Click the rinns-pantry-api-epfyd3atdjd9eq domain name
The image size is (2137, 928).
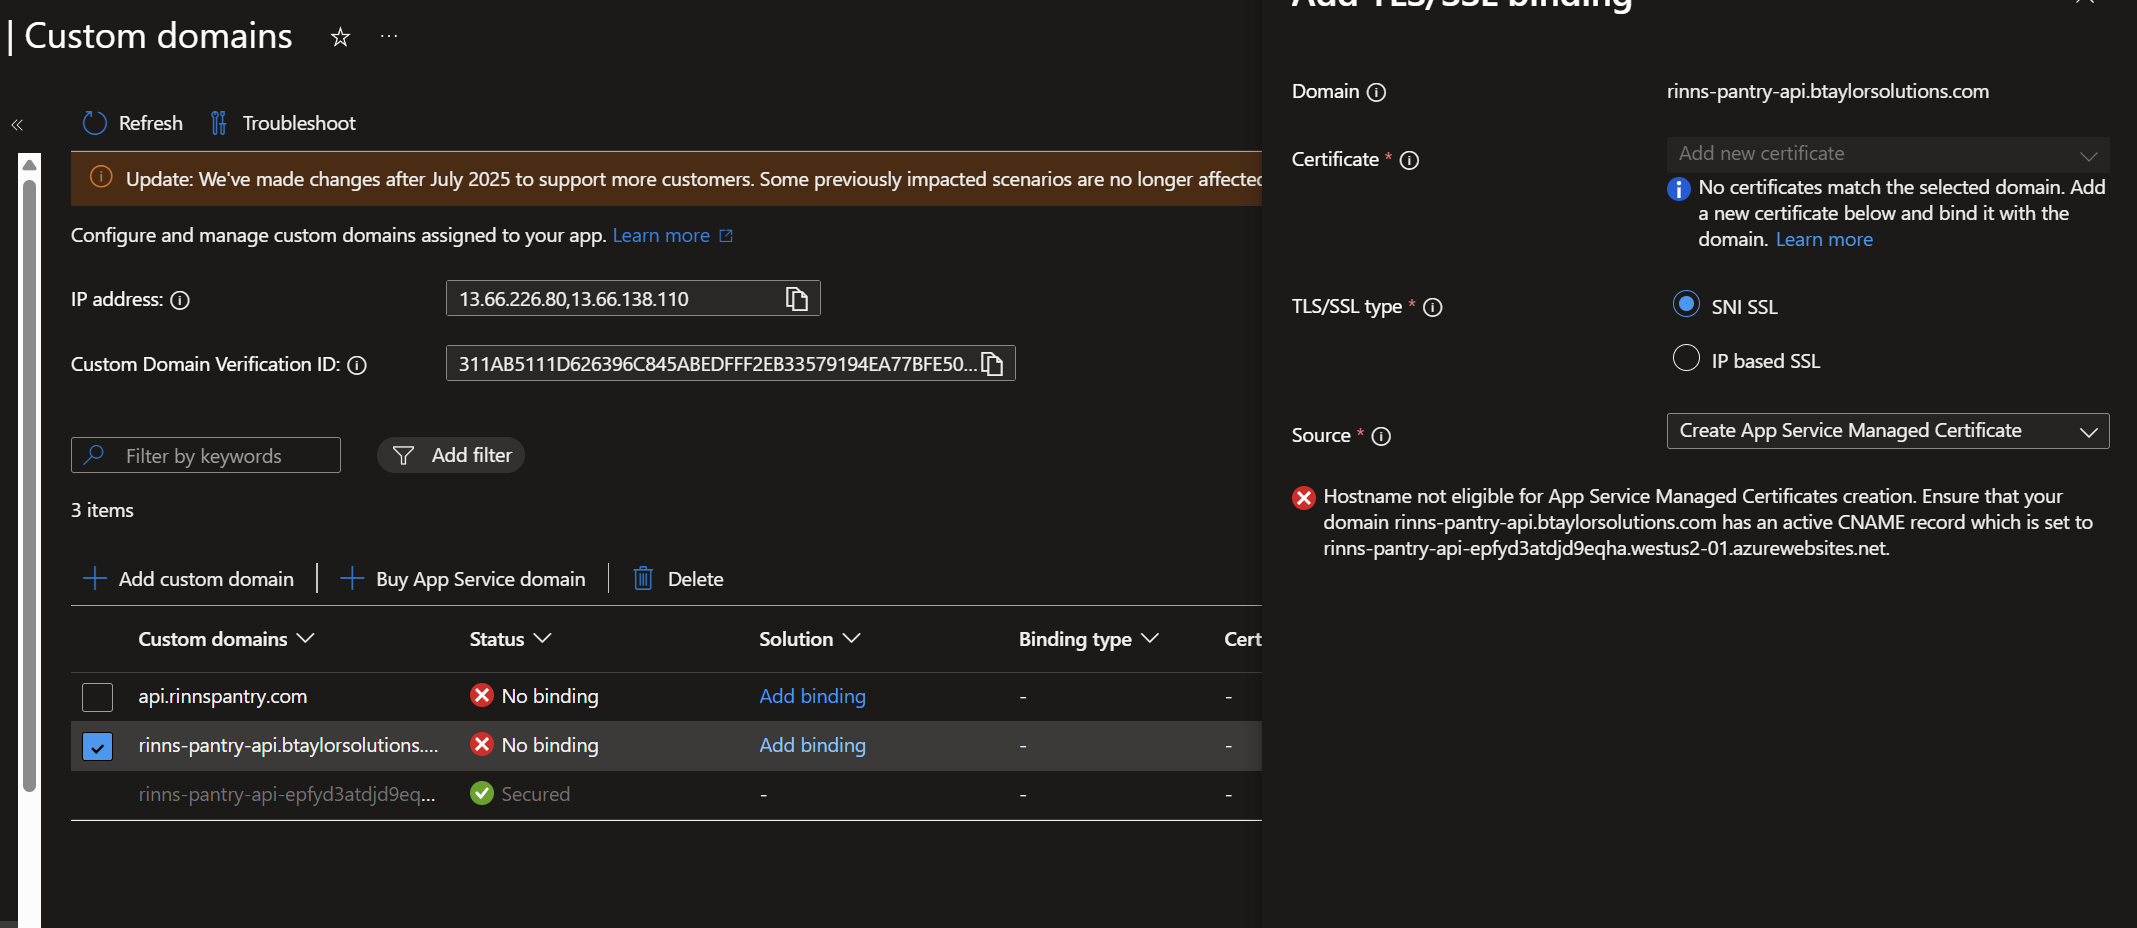(287, 794)
